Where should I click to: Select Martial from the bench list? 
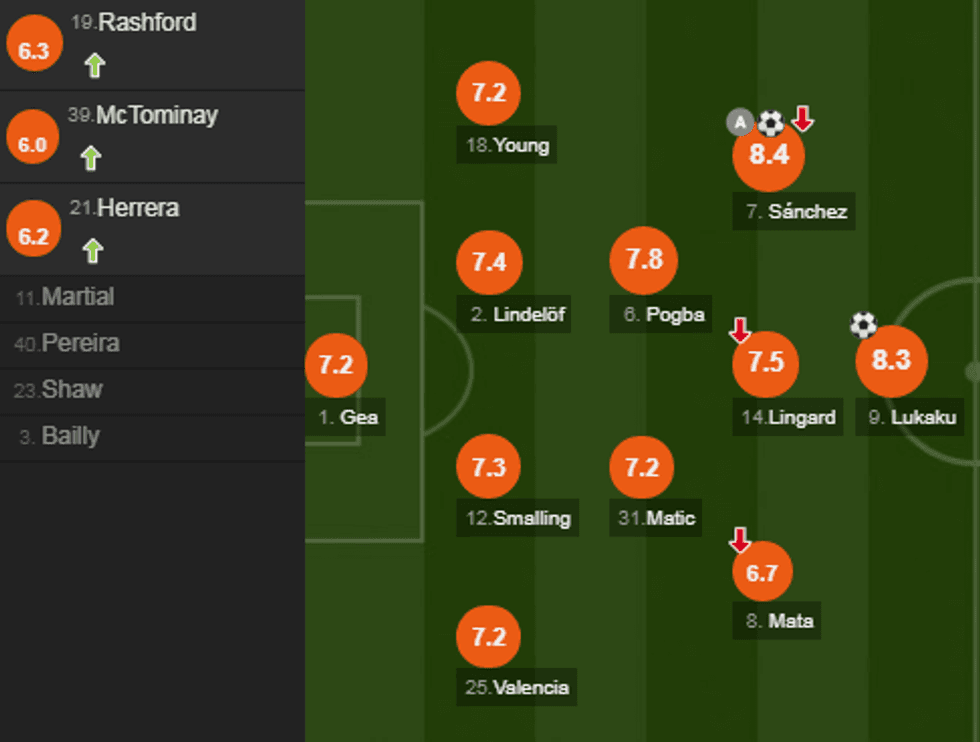[x=78, y=297]
